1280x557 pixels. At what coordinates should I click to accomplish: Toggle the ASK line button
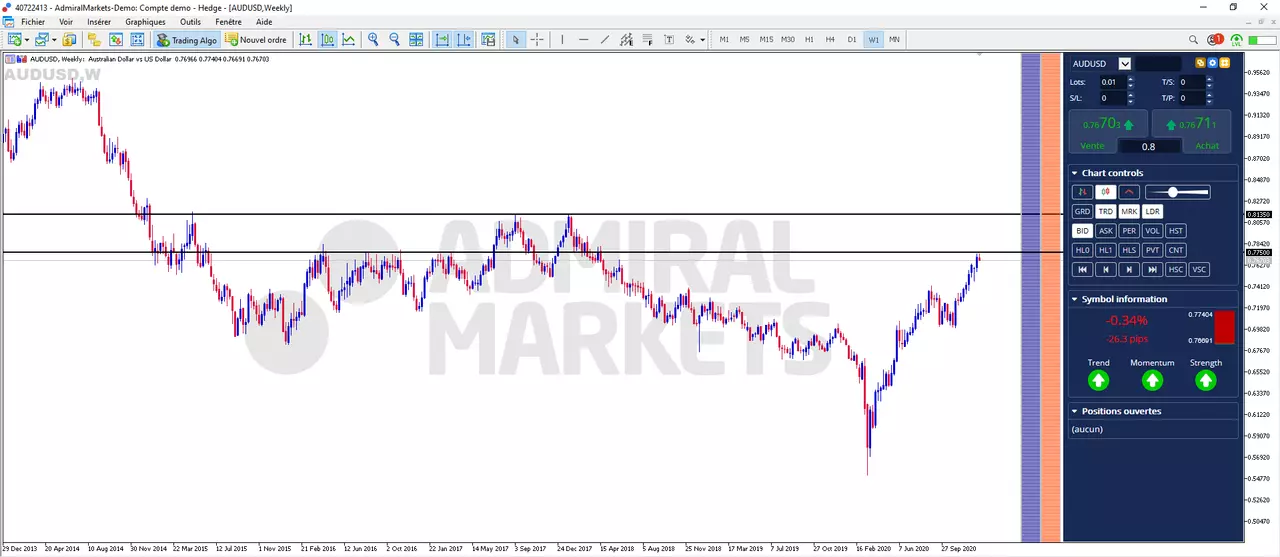pos(1105,231)
